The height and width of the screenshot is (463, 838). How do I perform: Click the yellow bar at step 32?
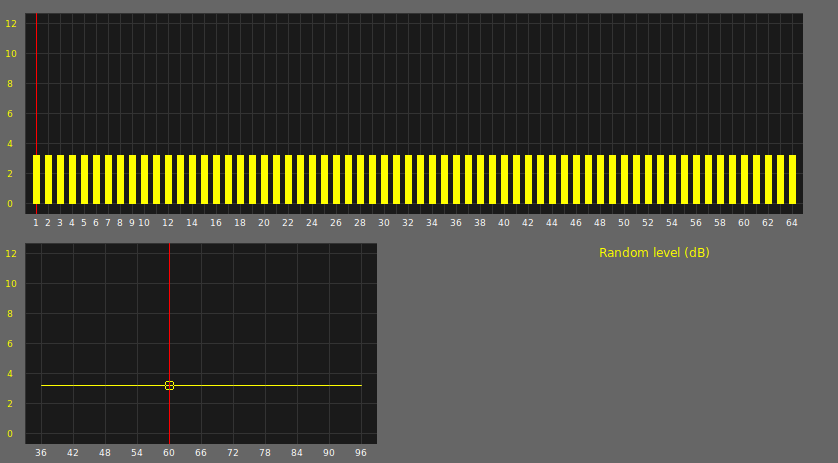(408, 180)
